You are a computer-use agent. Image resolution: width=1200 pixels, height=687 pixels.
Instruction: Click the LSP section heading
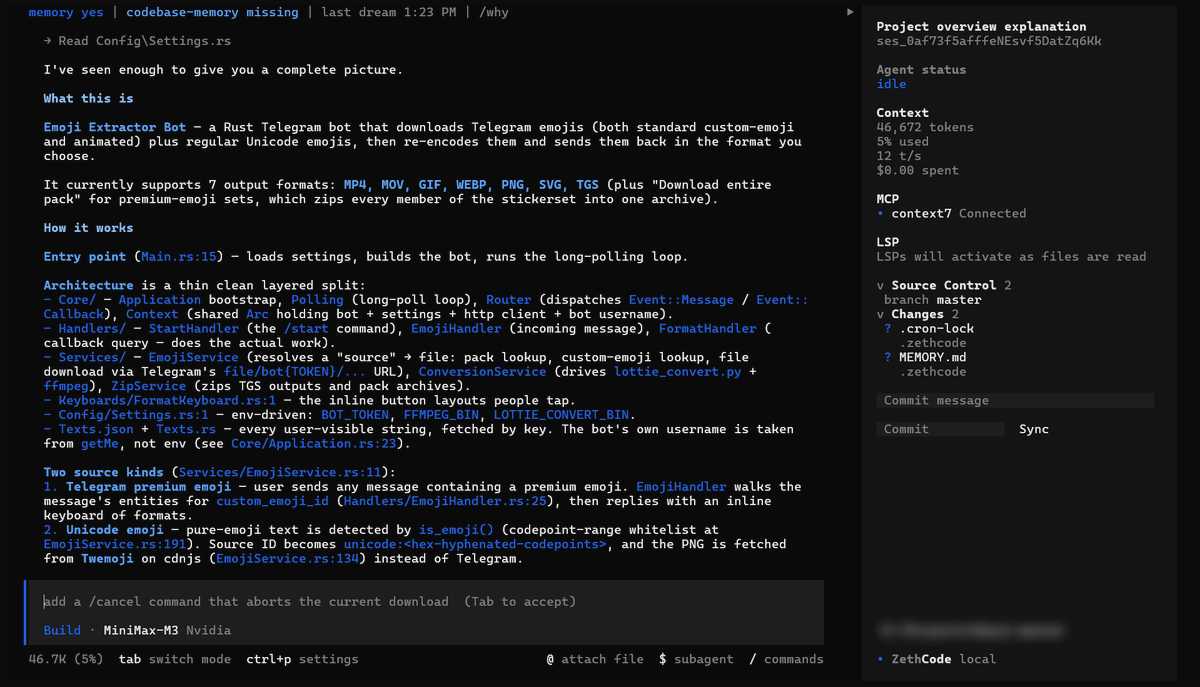pos(887,243)
